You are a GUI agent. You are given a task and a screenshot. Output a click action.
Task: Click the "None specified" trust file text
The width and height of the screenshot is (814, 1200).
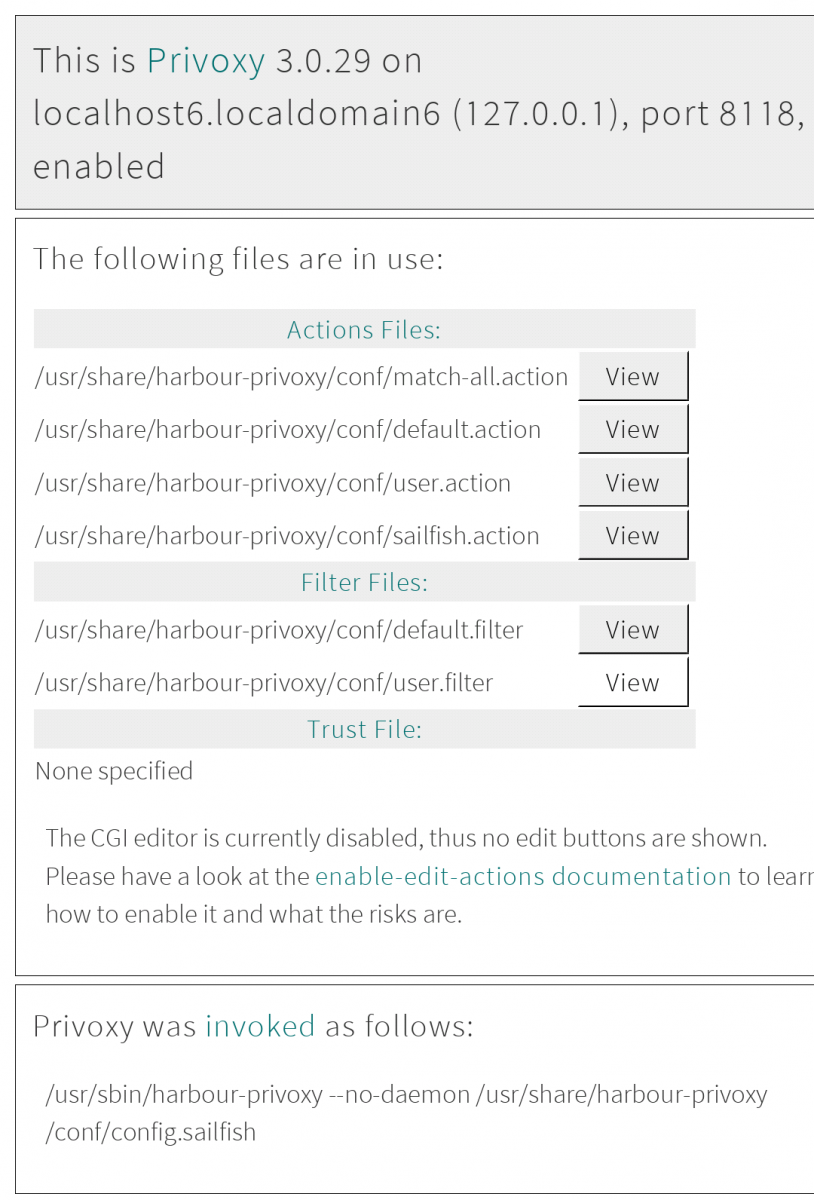[x=114, y=771]
